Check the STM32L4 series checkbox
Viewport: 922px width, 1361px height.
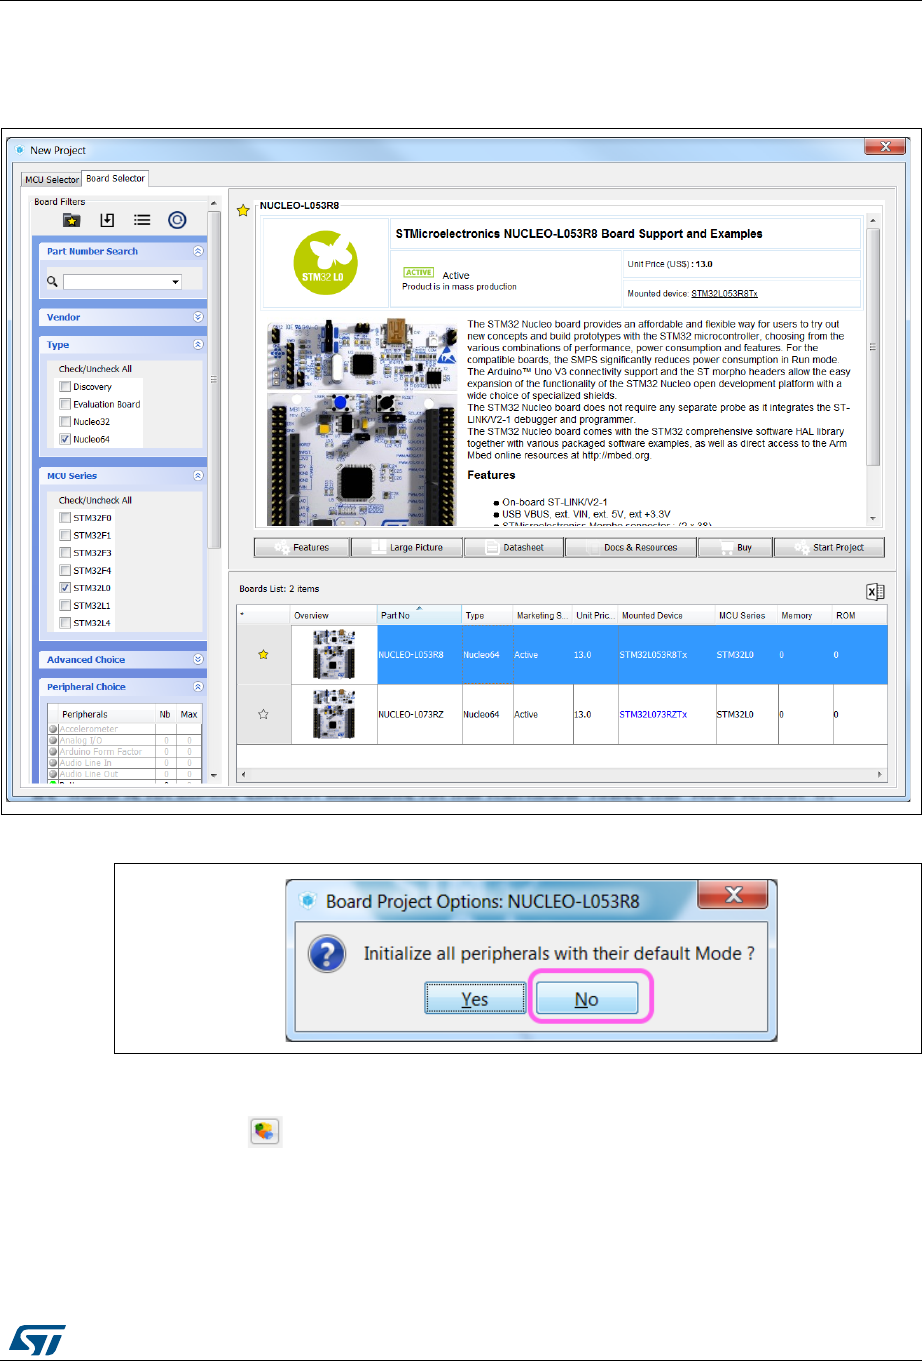pos(65,623)
